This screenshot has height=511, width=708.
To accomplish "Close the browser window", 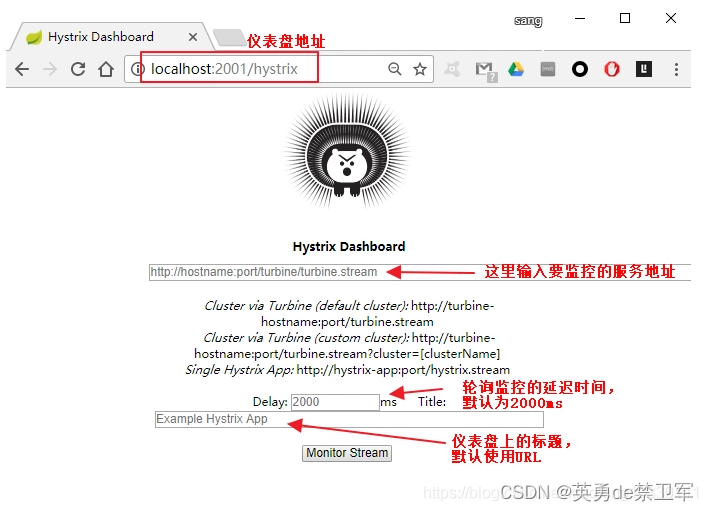I will click(671, 18).
